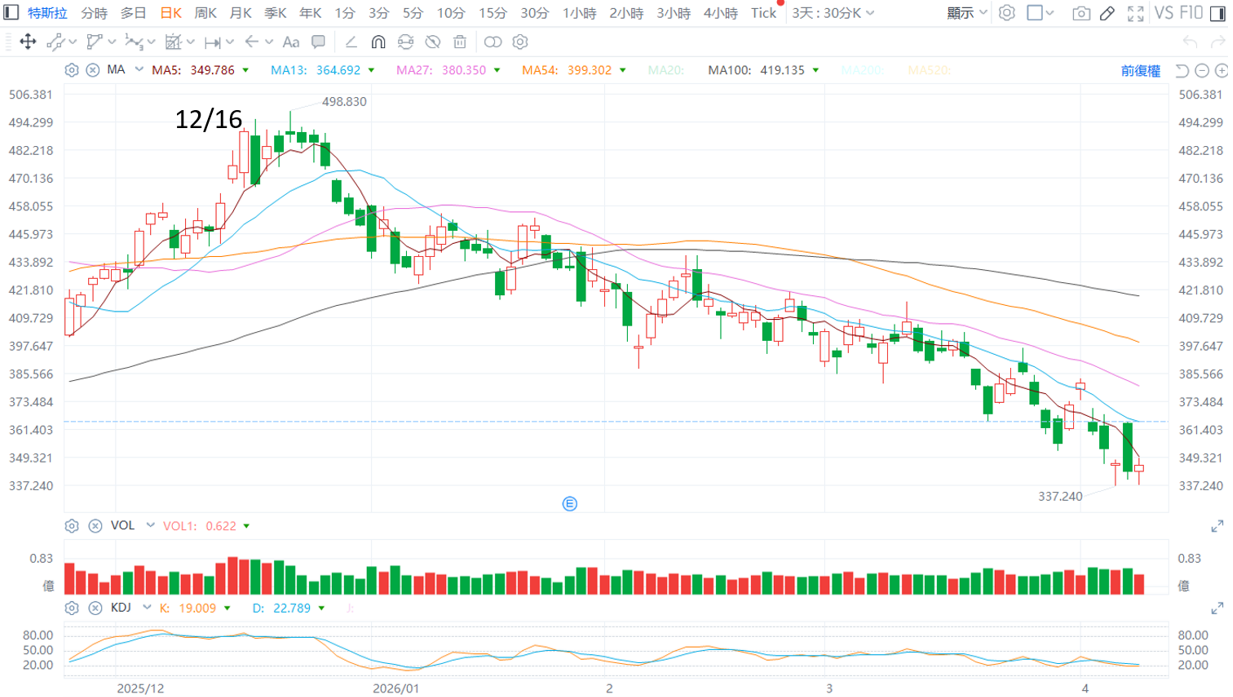Remove the MA indicator with its X icon
The height and width of the screenshot is (697, 1233).
(x=93, y=70)
